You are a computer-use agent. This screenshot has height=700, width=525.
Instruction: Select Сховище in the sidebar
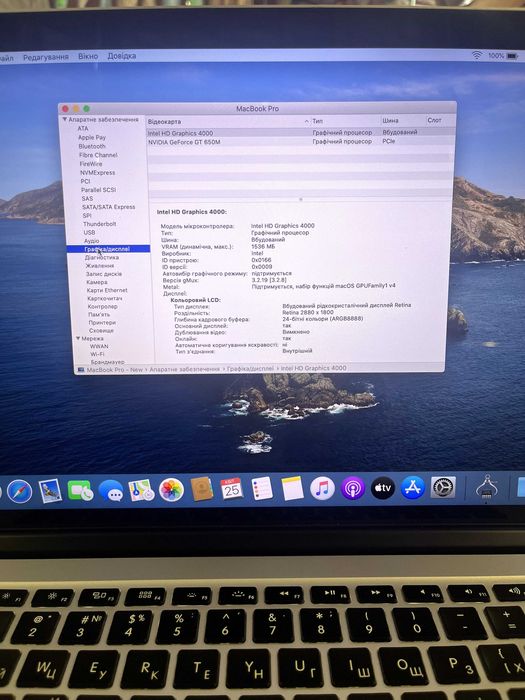tap(101, 330)
